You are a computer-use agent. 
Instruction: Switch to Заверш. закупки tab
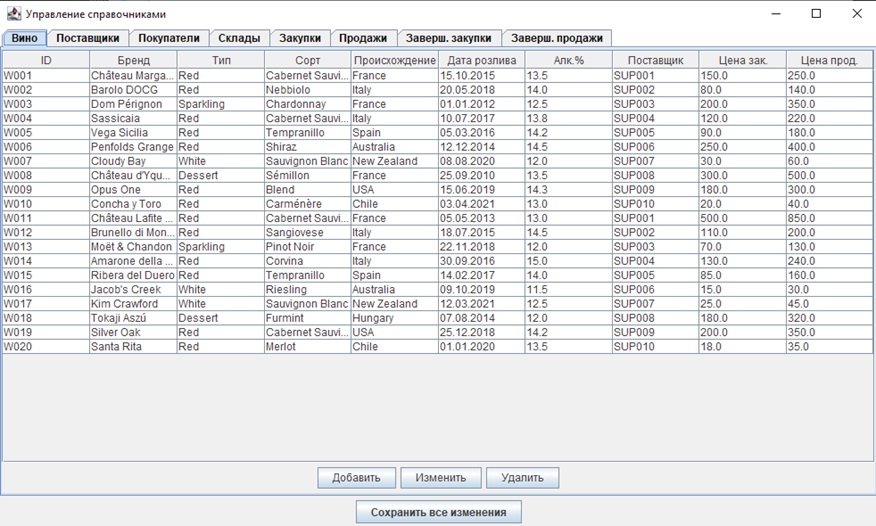coord(449,38)
